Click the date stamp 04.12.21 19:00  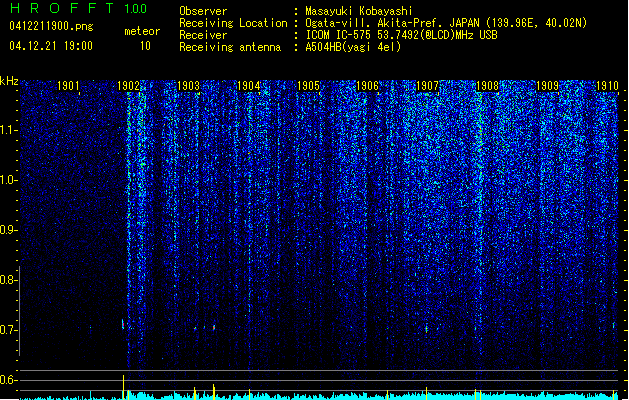click(51, 46)
